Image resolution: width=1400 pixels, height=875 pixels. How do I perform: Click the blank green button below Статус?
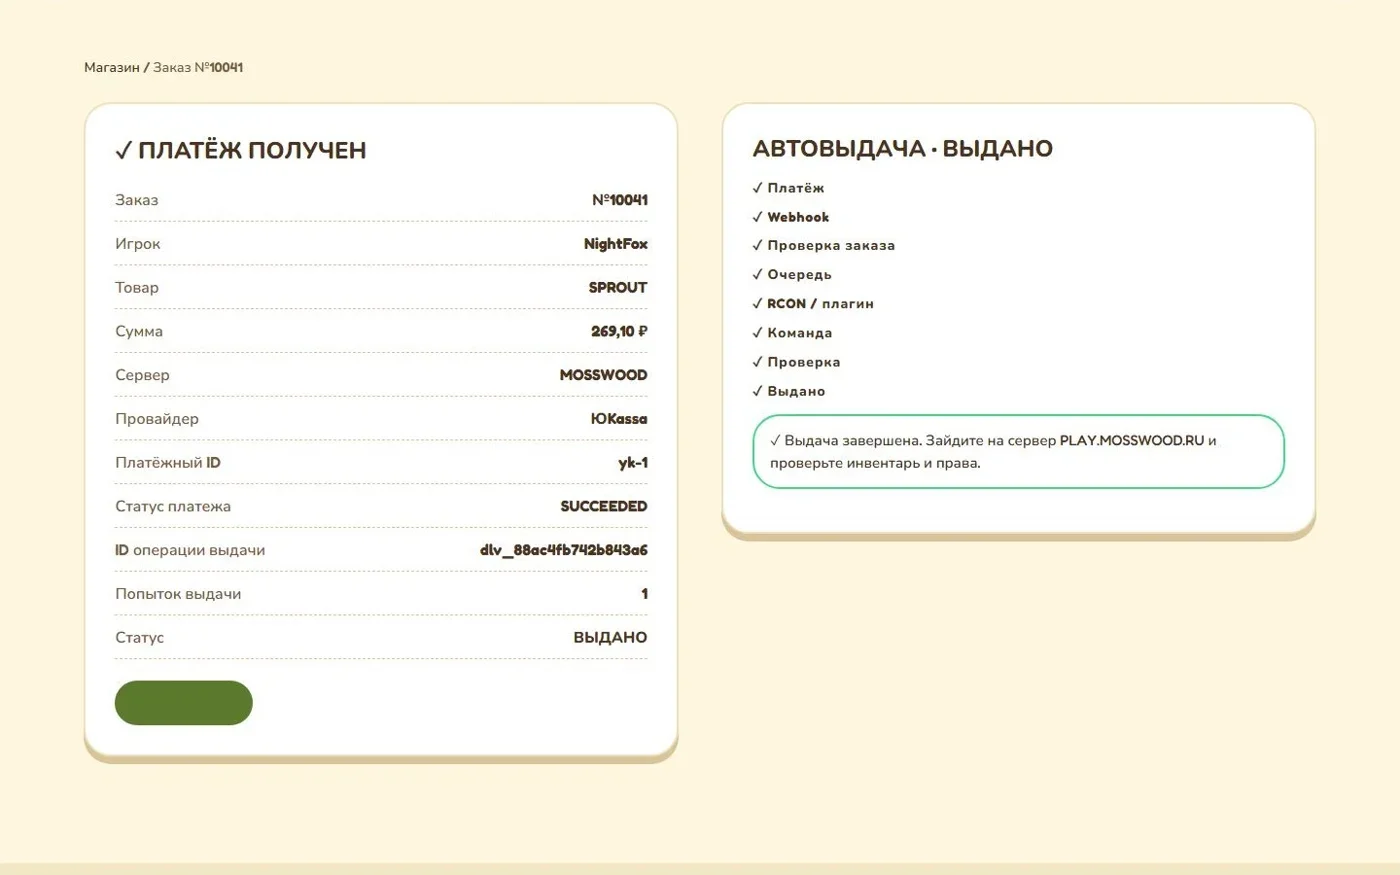click(x=184, y=703)
